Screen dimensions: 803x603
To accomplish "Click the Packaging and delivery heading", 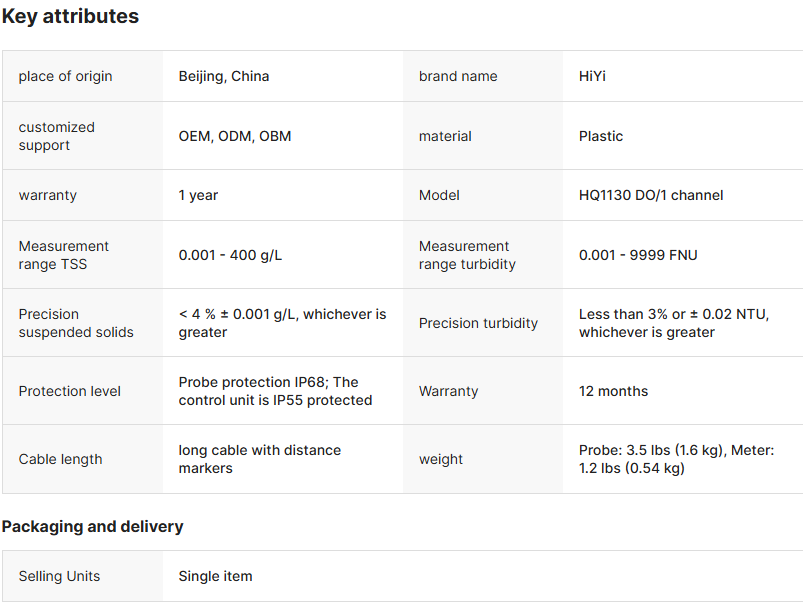I will [x=92, y=526].
